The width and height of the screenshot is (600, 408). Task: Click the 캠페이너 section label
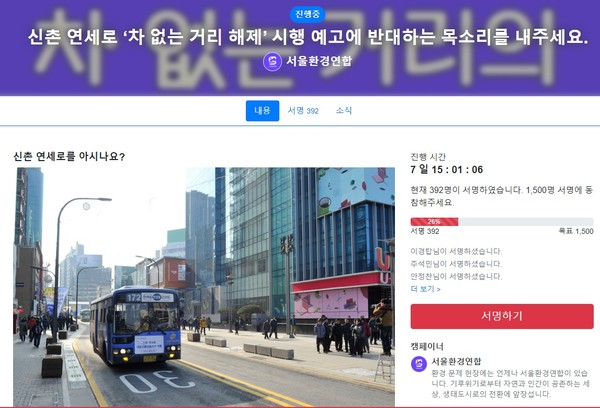[x=427, y=347]
